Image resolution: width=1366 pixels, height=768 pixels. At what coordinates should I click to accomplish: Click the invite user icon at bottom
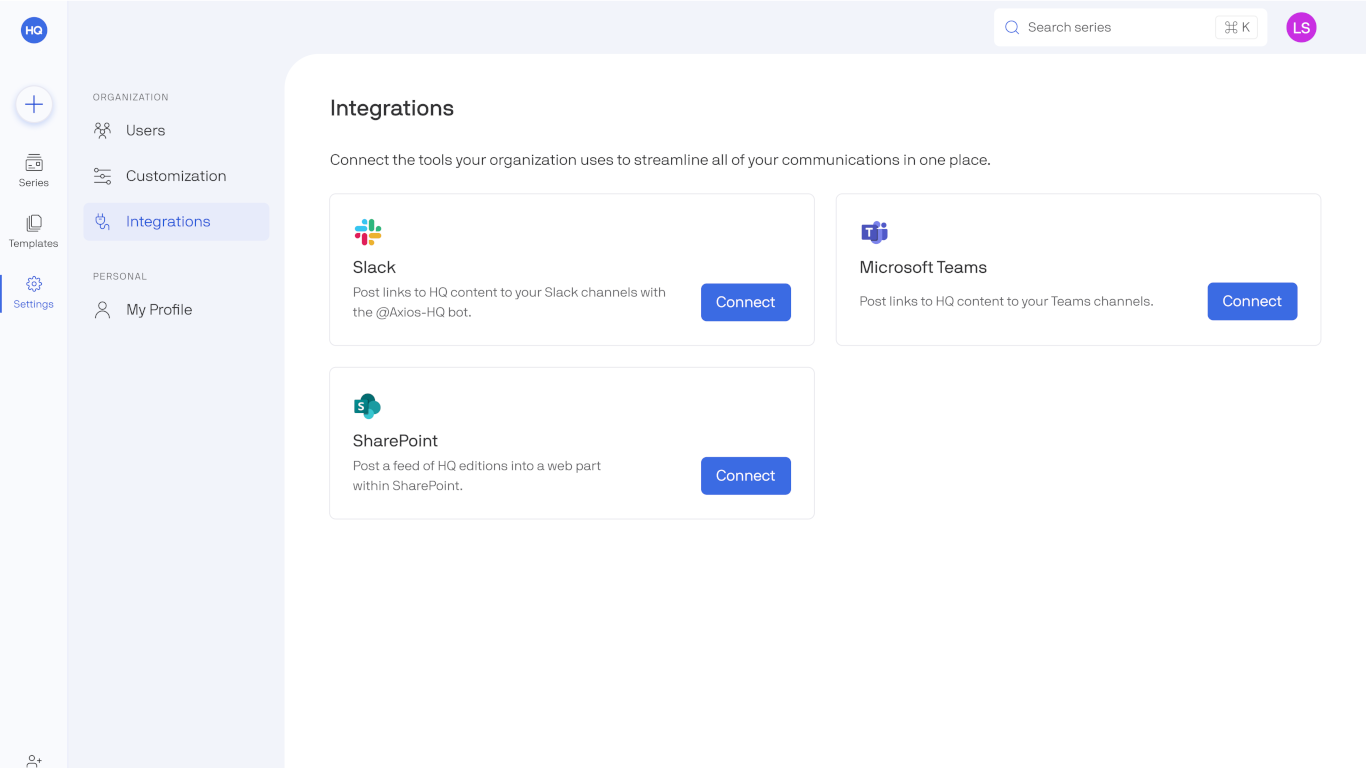point(34,761)
